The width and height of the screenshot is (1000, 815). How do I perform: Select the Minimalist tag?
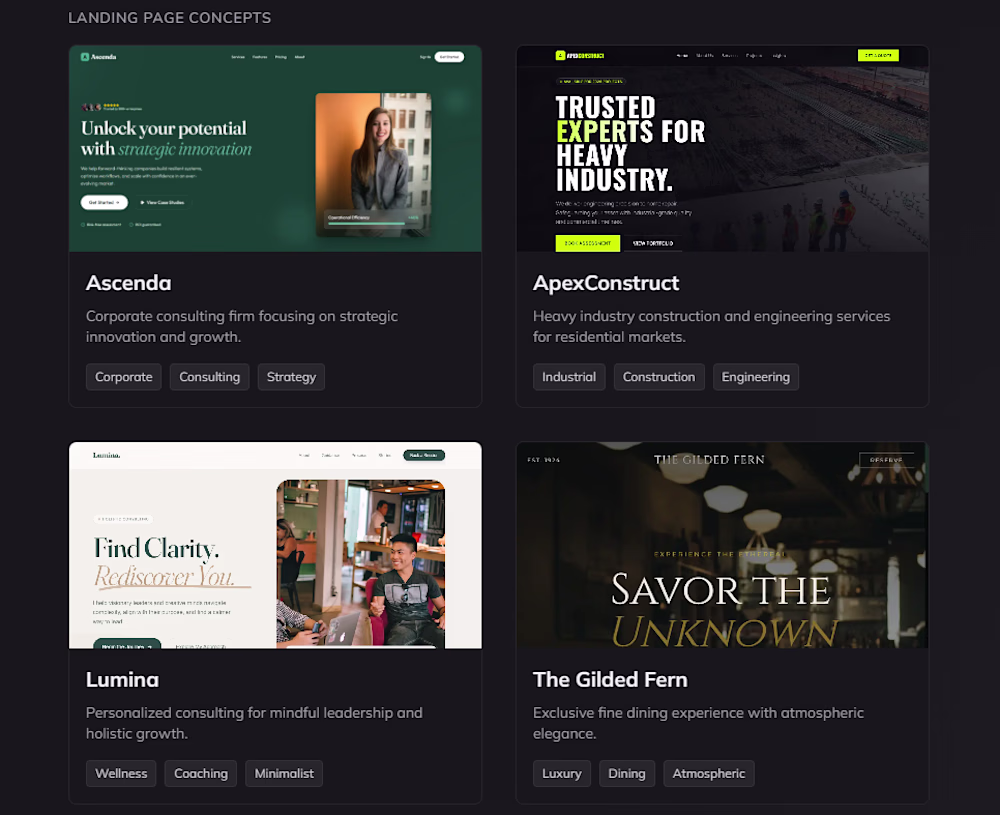point(284,774)
